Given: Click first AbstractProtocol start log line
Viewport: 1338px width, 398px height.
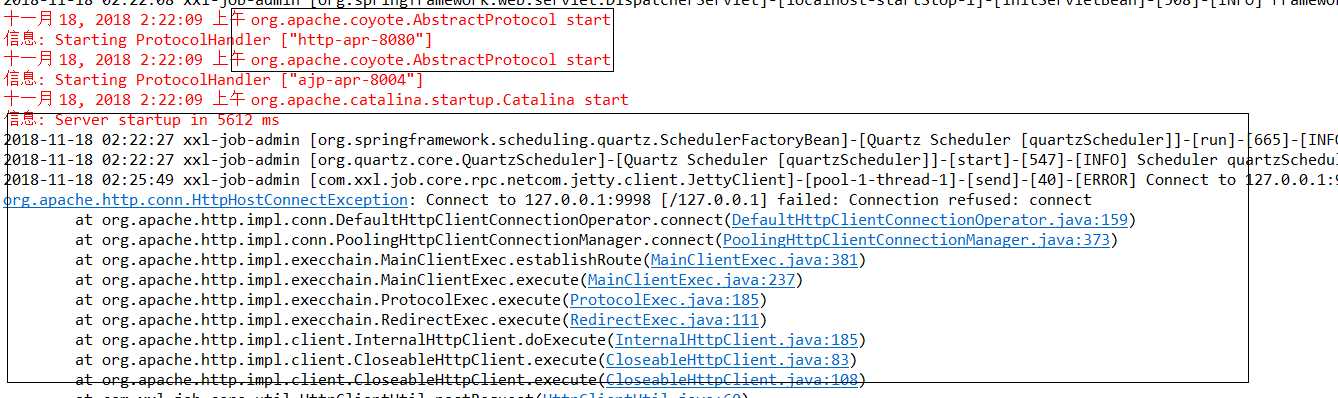Looking at the screenshot, I should click(x=307, y=20).
